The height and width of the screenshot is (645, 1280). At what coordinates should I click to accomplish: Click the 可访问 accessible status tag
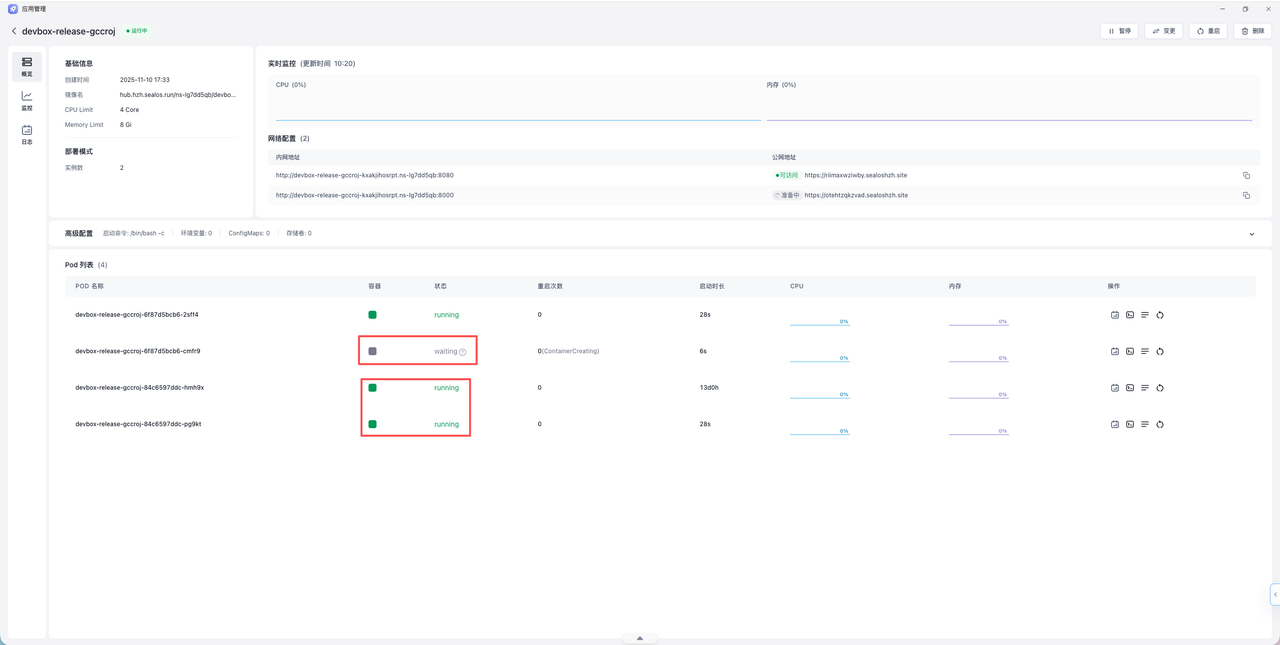[787, 175]
